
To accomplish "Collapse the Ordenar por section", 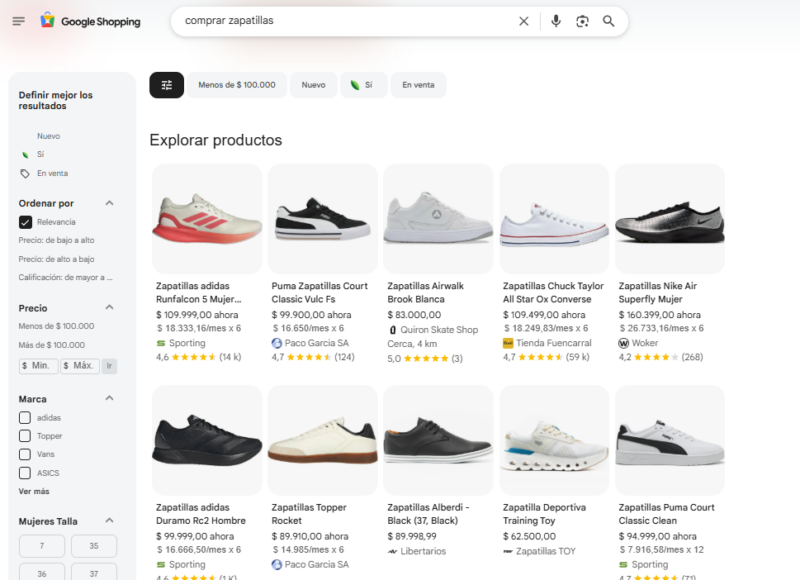I will click(x=109, y=204).
